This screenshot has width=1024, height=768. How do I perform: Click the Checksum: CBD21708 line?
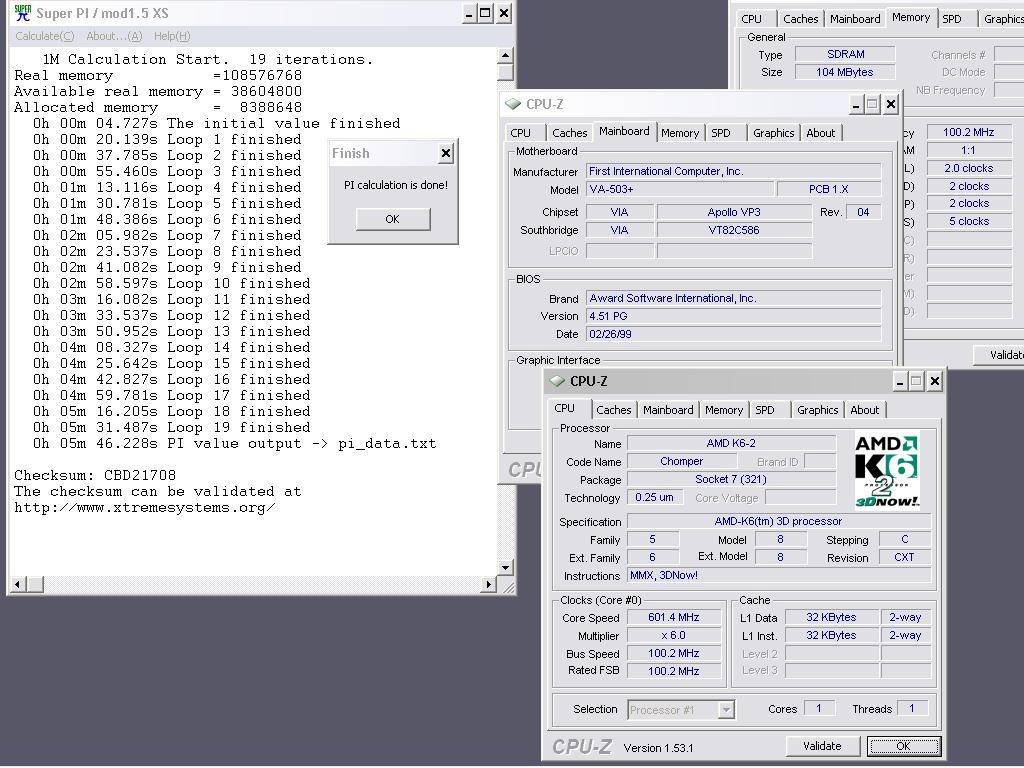[x=95, y=475]
